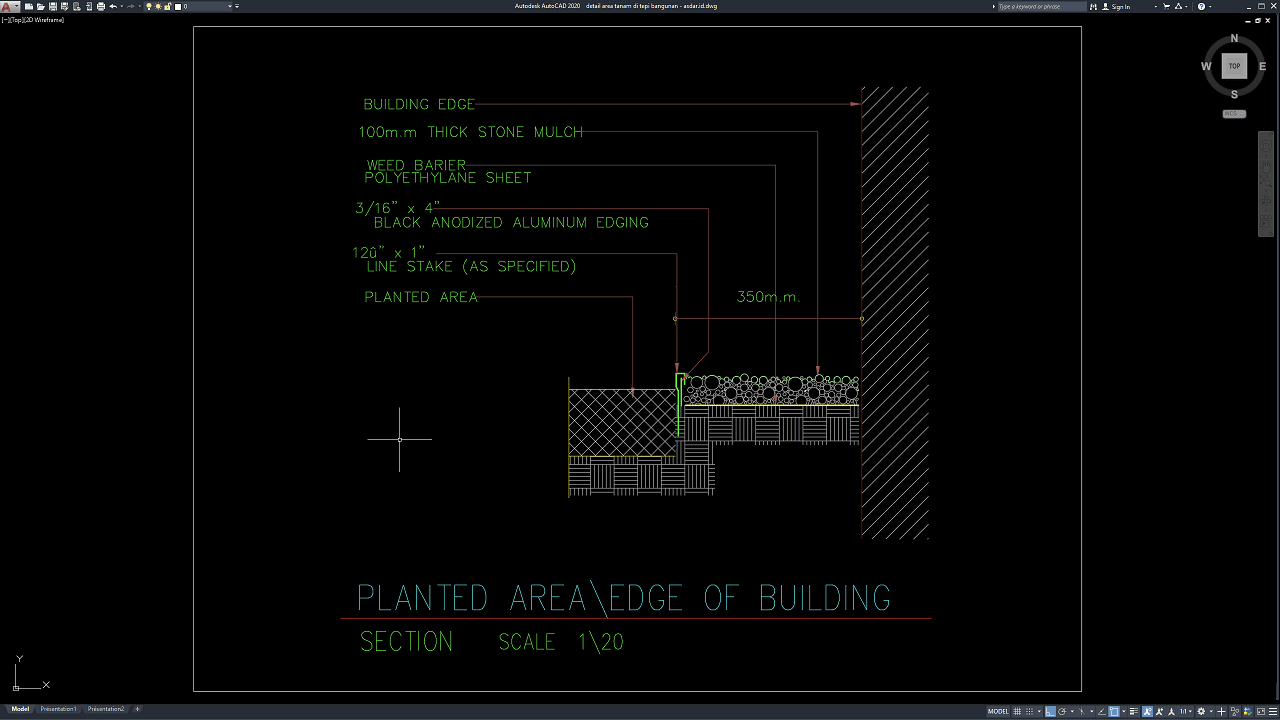Click the layer 0 white color swatch
The height and width of the screenshot is (720, 1280).
click(178, 6)
